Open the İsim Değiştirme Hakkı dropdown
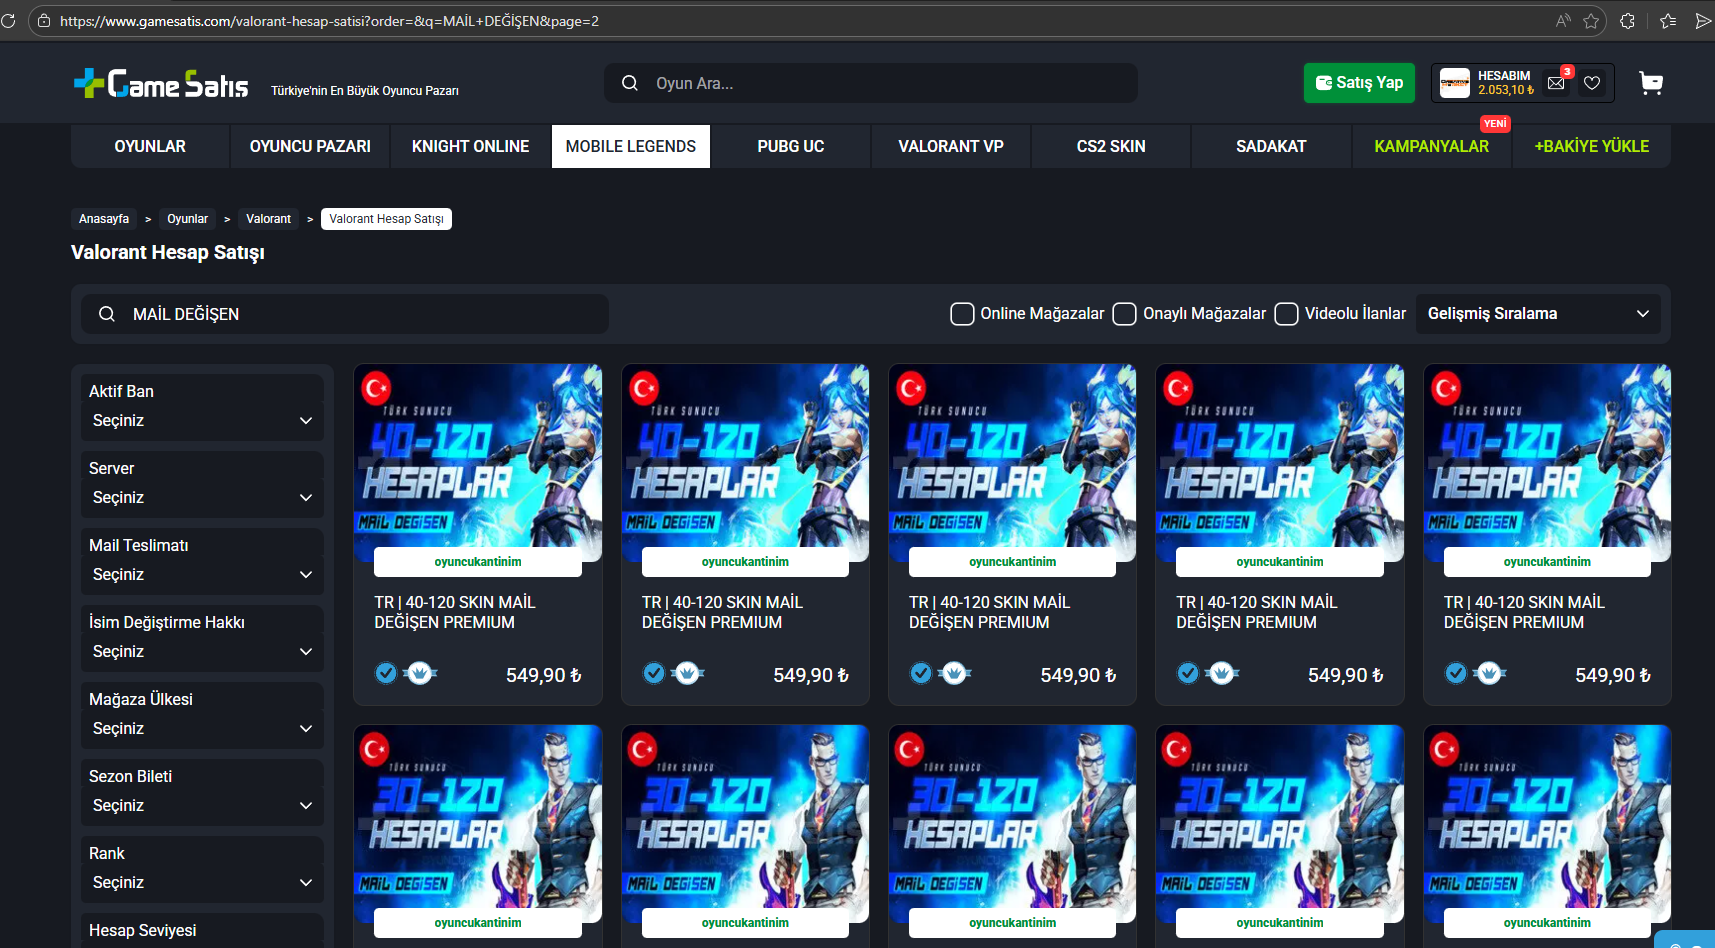The width and height of the screenshot is (1715, 948). (202, 652)
